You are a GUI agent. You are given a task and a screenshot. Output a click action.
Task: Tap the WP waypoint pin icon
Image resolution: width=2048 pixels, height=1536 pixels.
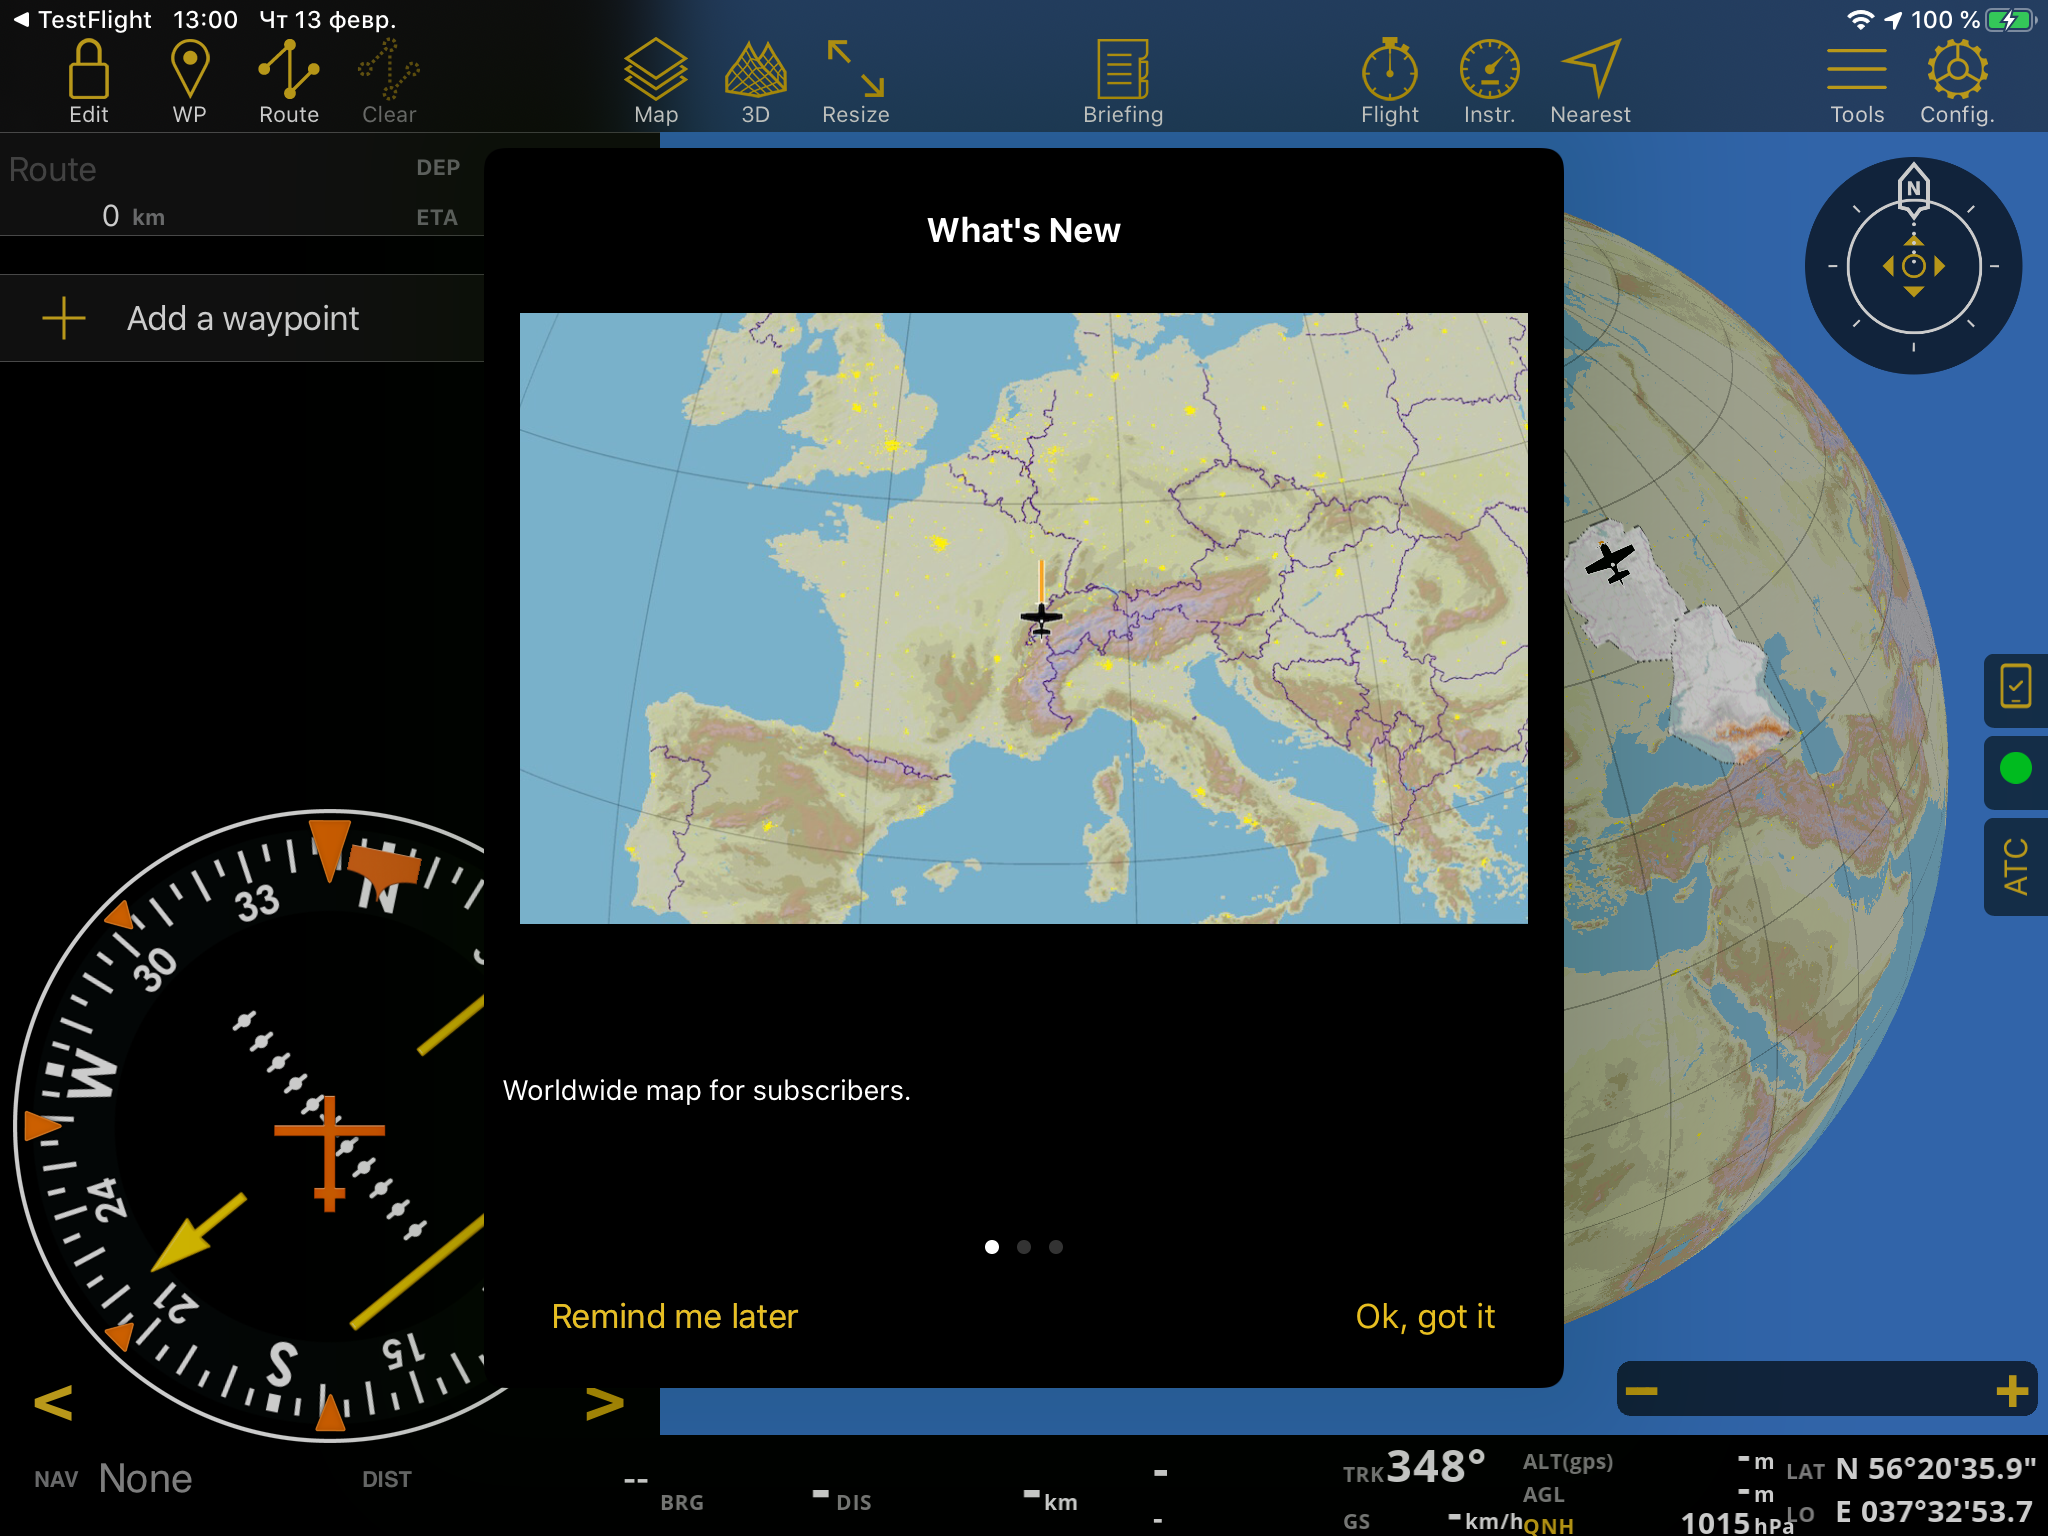click(x=189, y=82)
